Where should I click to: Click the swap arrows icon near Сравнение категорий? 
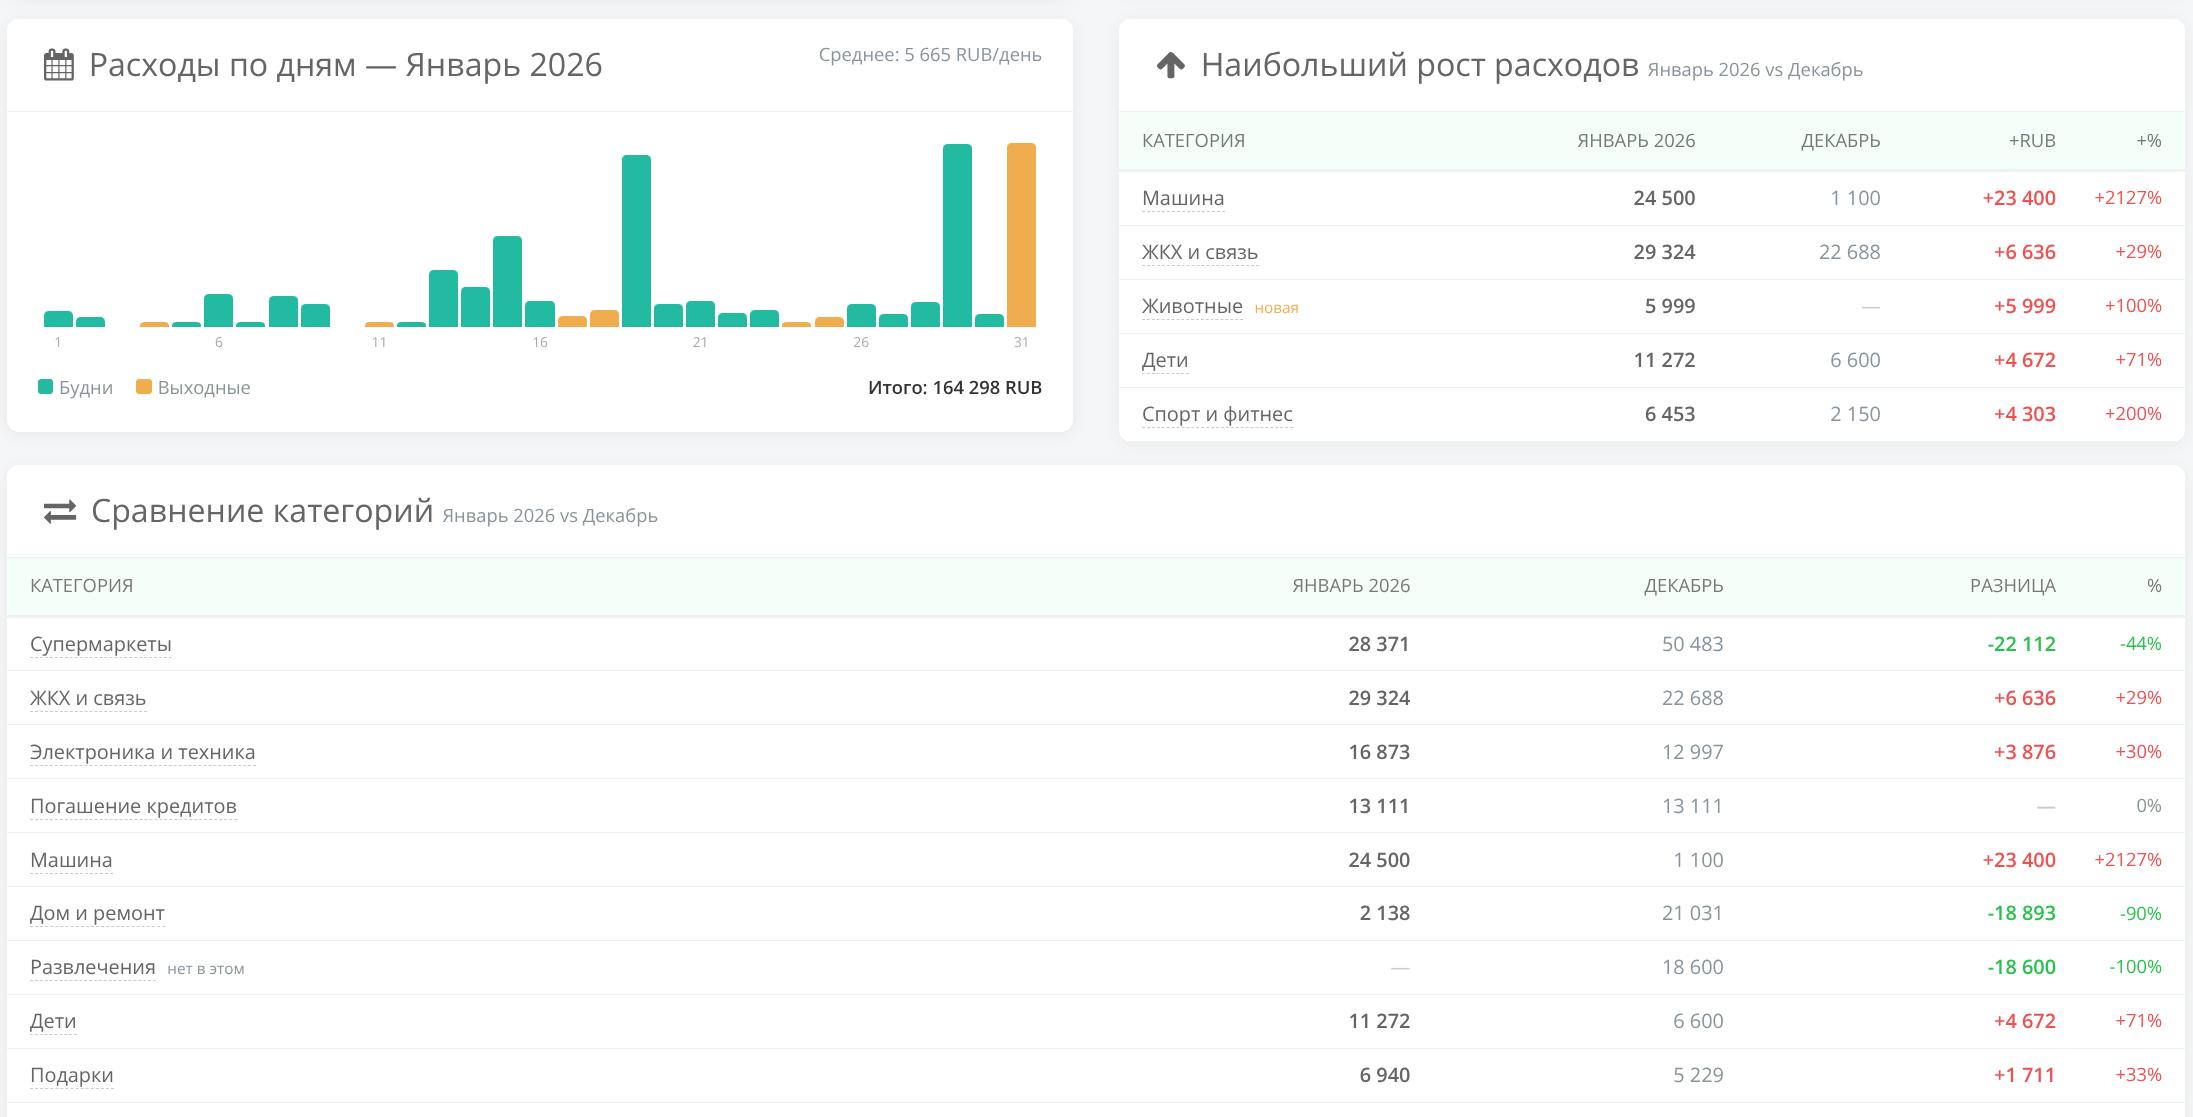(x=60, y=512)
